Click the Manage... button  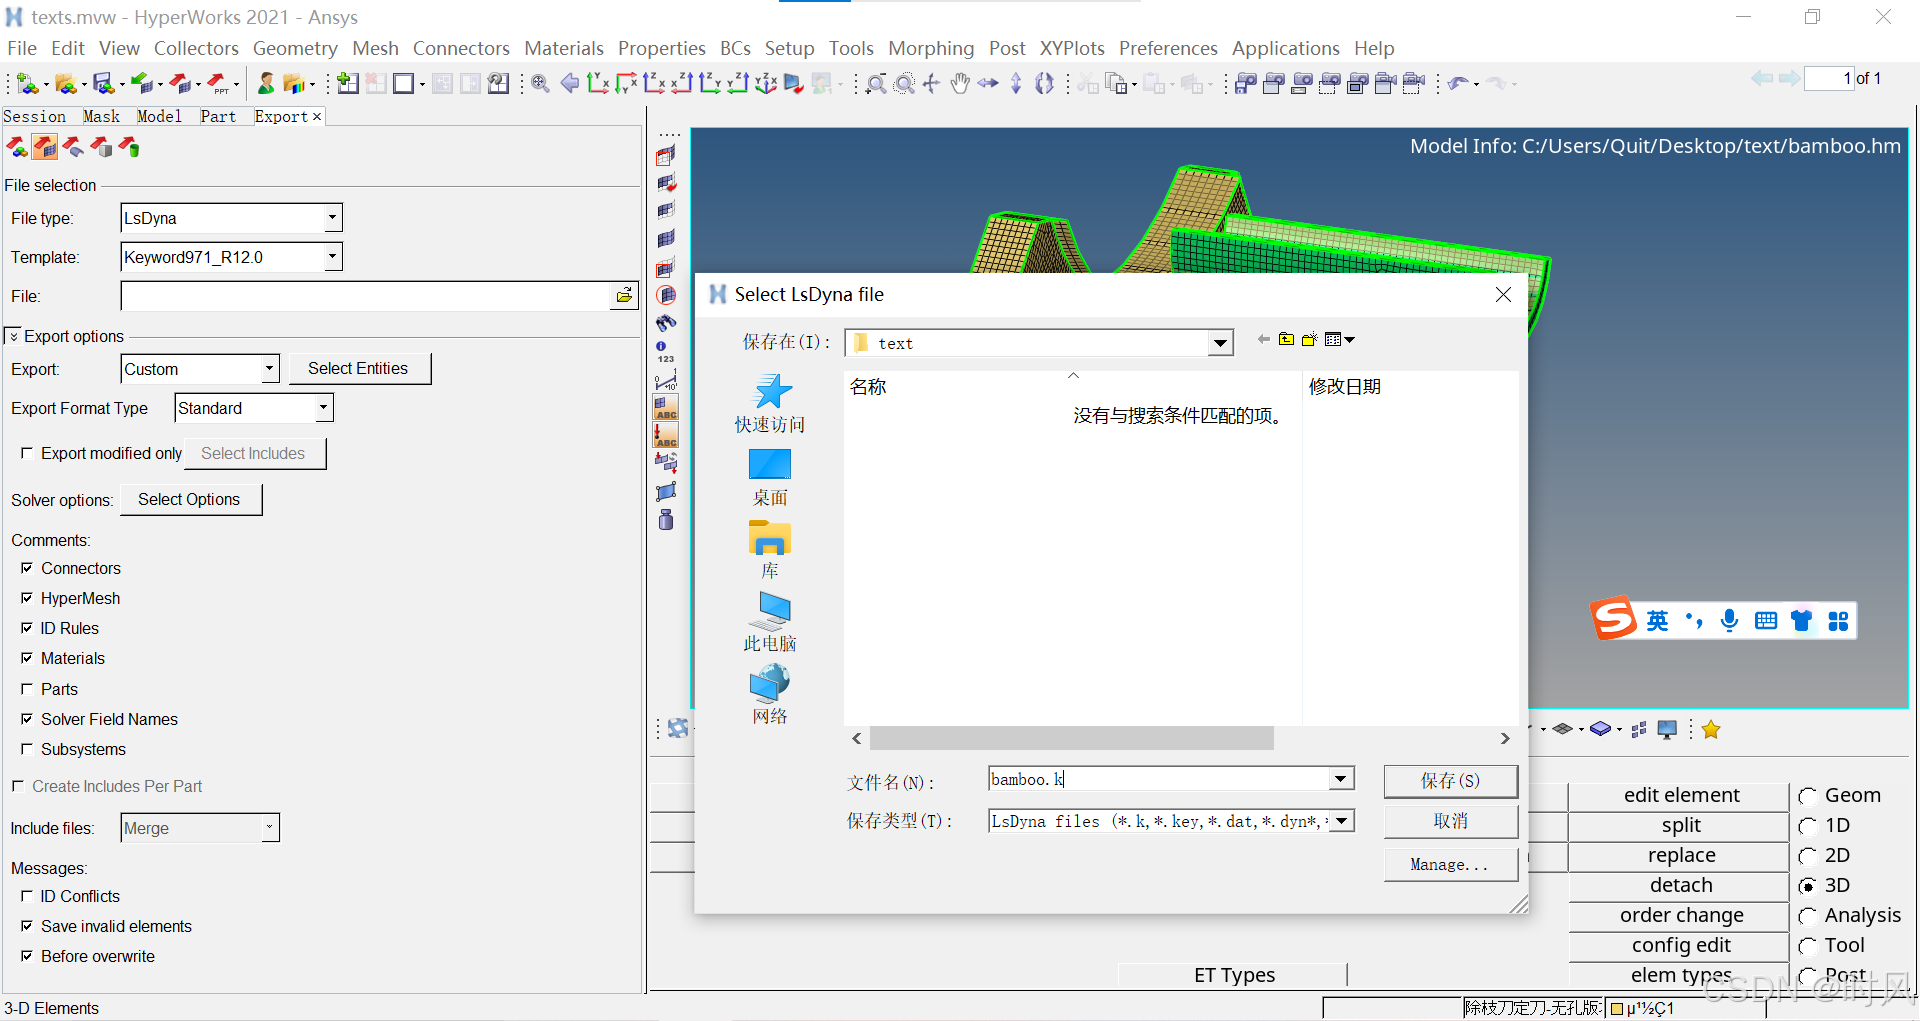[x=1450, y=865]
